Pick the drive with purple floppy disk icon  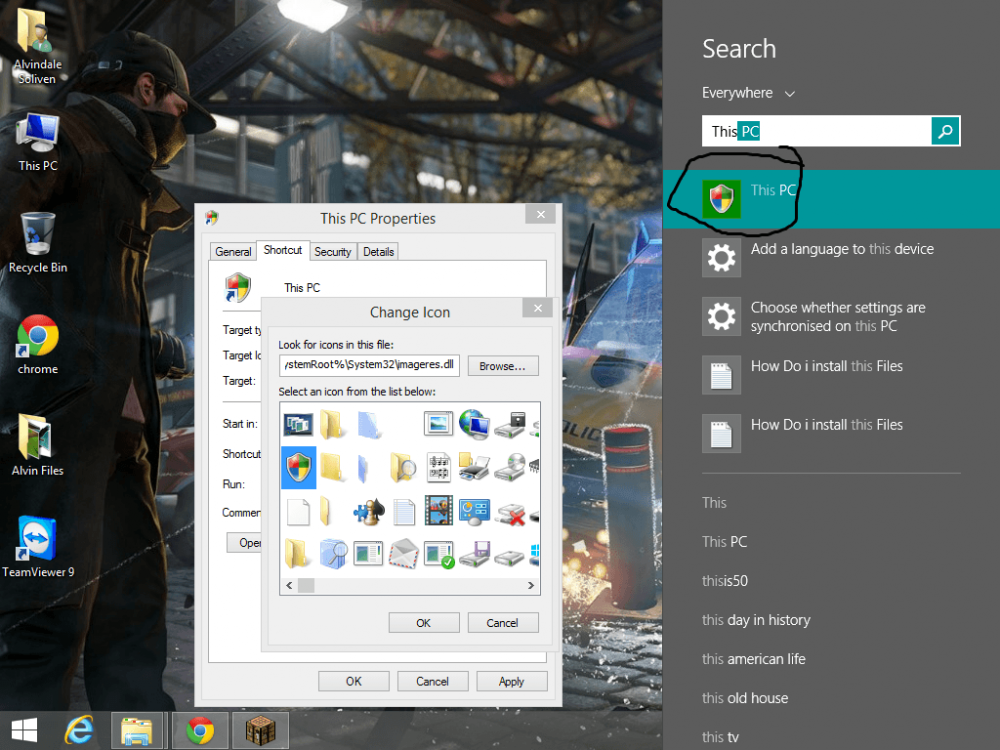coord(474,554)
